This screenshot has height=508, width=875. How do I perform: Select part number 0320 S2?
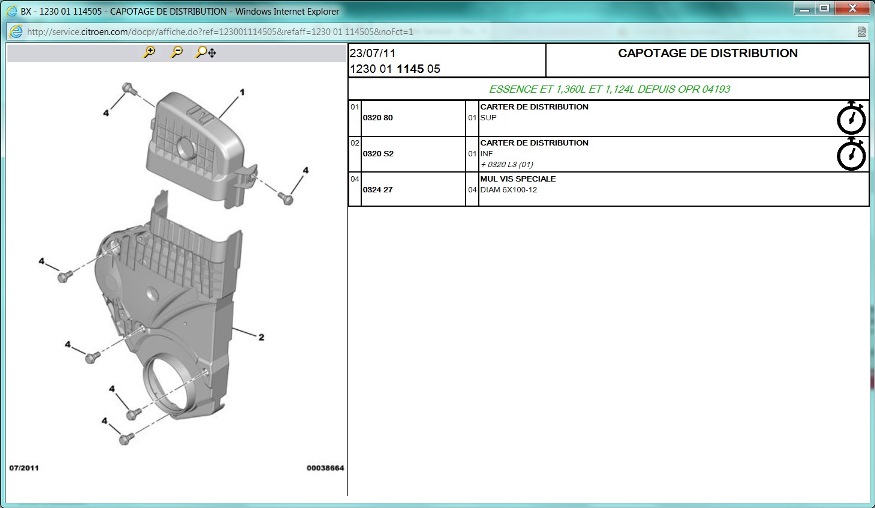(378, 154)
